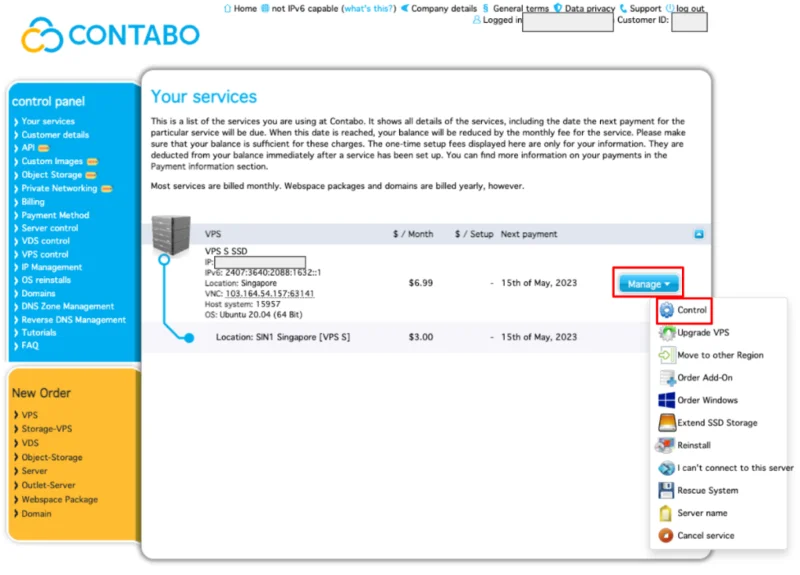Open Payment Method link
The width and height of the screenshot is (800, 575).
click(x=55, y=215)
